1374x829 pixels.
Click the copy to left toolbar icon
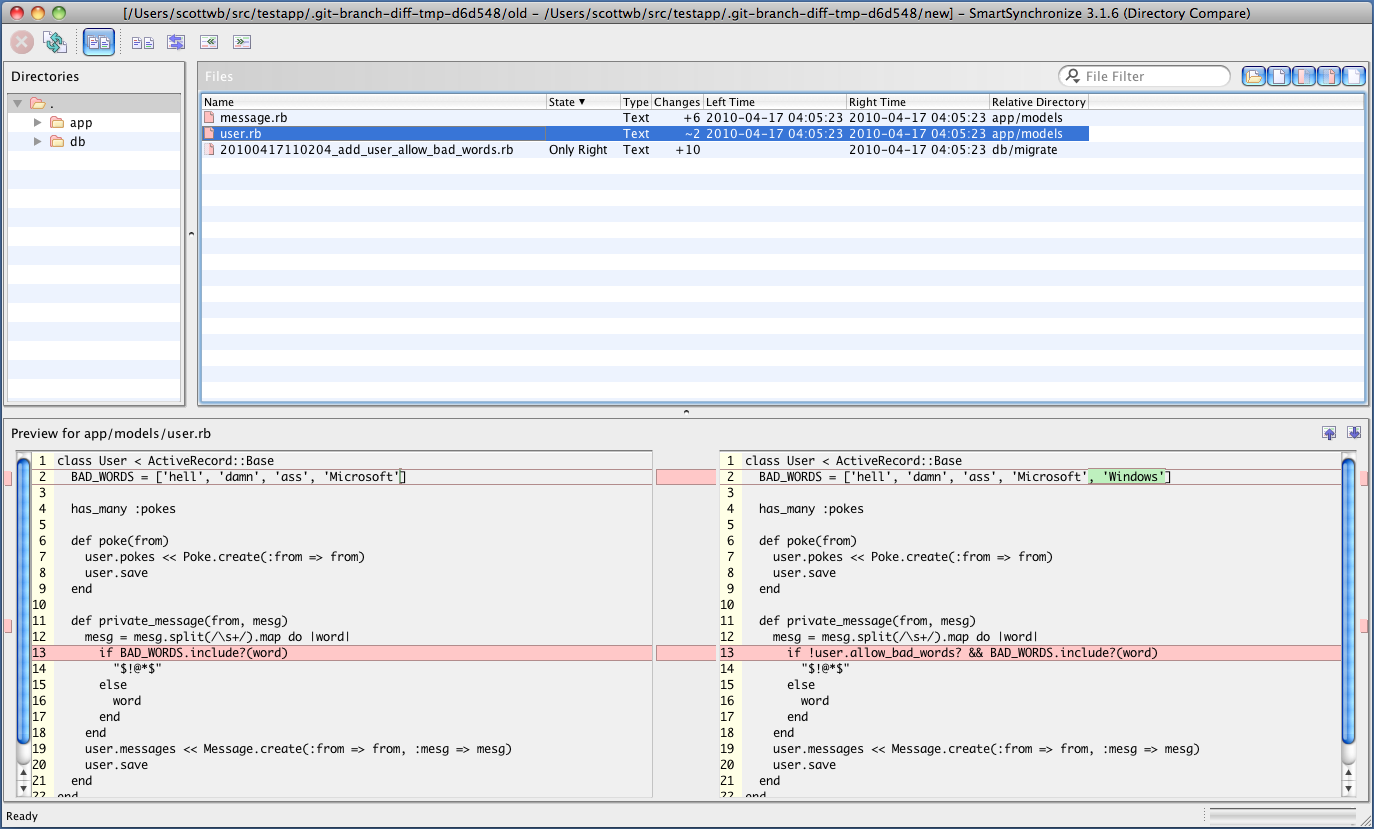[209, 42]
